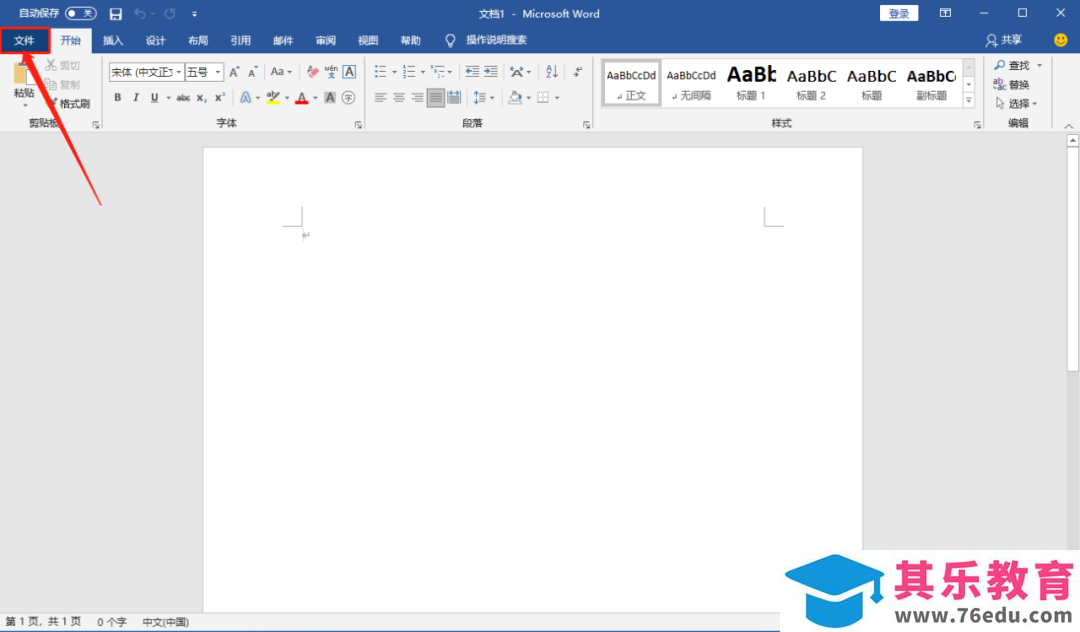Click the Undo arrow icon
The image size is (1080, 632).
(140, 14)
